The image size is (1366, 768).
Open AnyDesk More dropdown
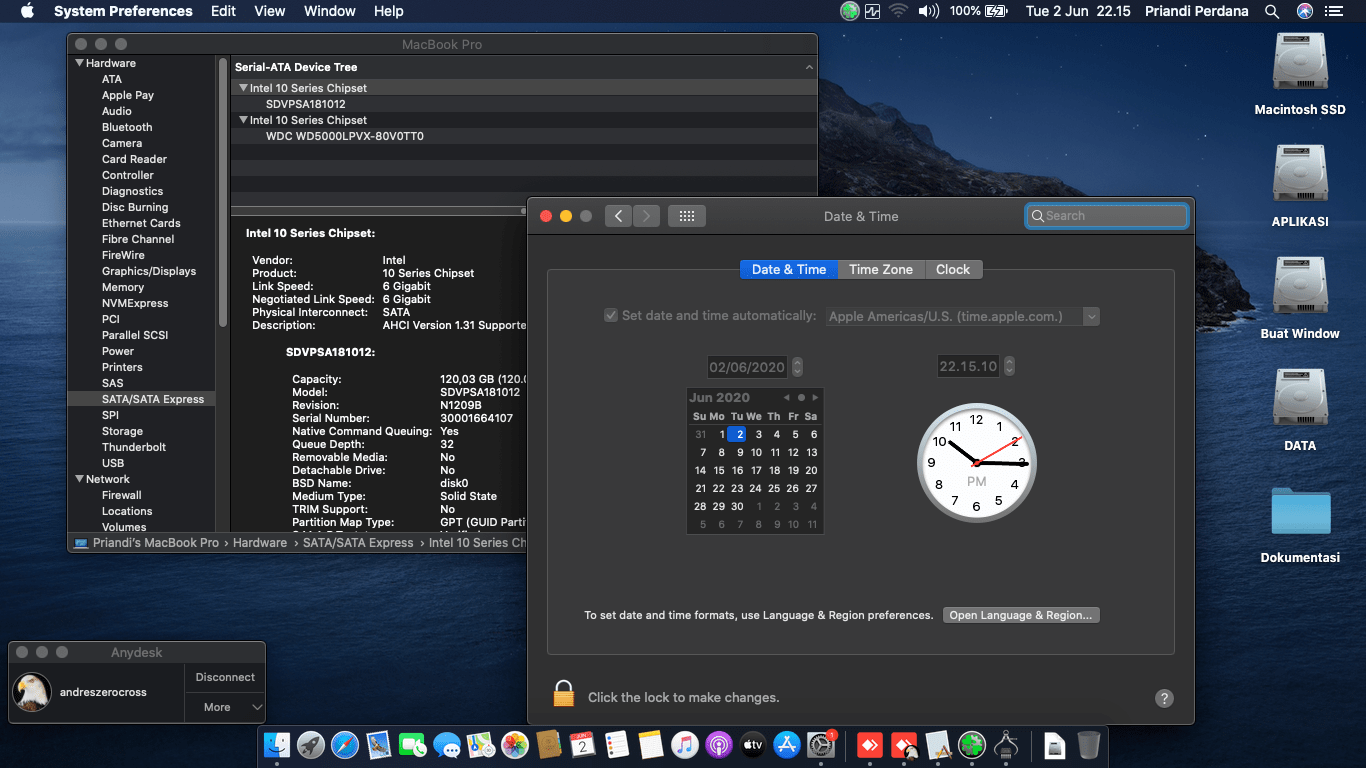[225, 707]
